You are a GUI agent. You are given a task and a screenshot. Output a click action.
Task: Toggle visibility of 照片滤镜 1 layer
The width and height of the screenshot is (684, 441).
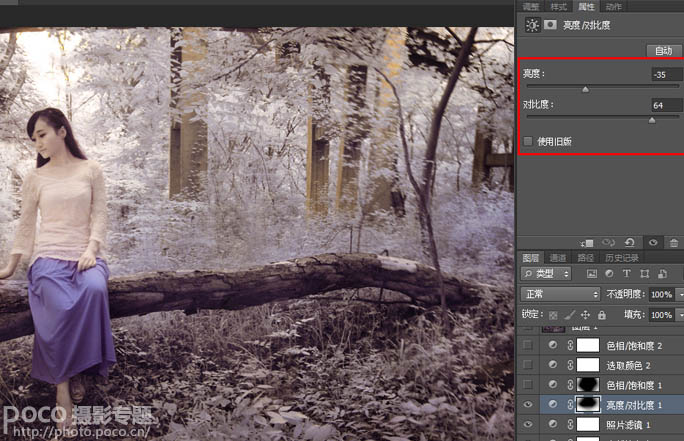(528, 425)
